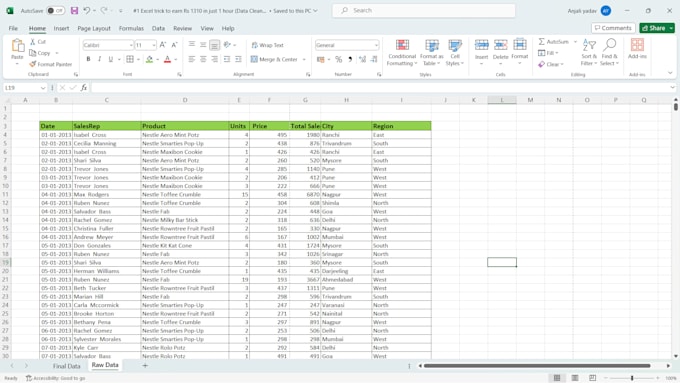Screen dimensions: 680x383
Task: Collapse the ribbon with chevron
Action: 670,73
